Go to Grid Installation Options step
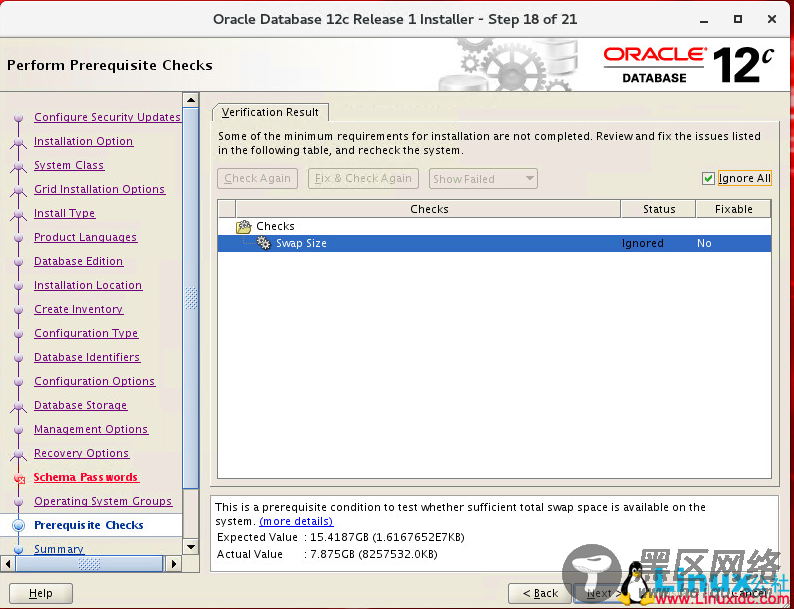The height and width of the screenshot is (609, 794). coord(99,189)
